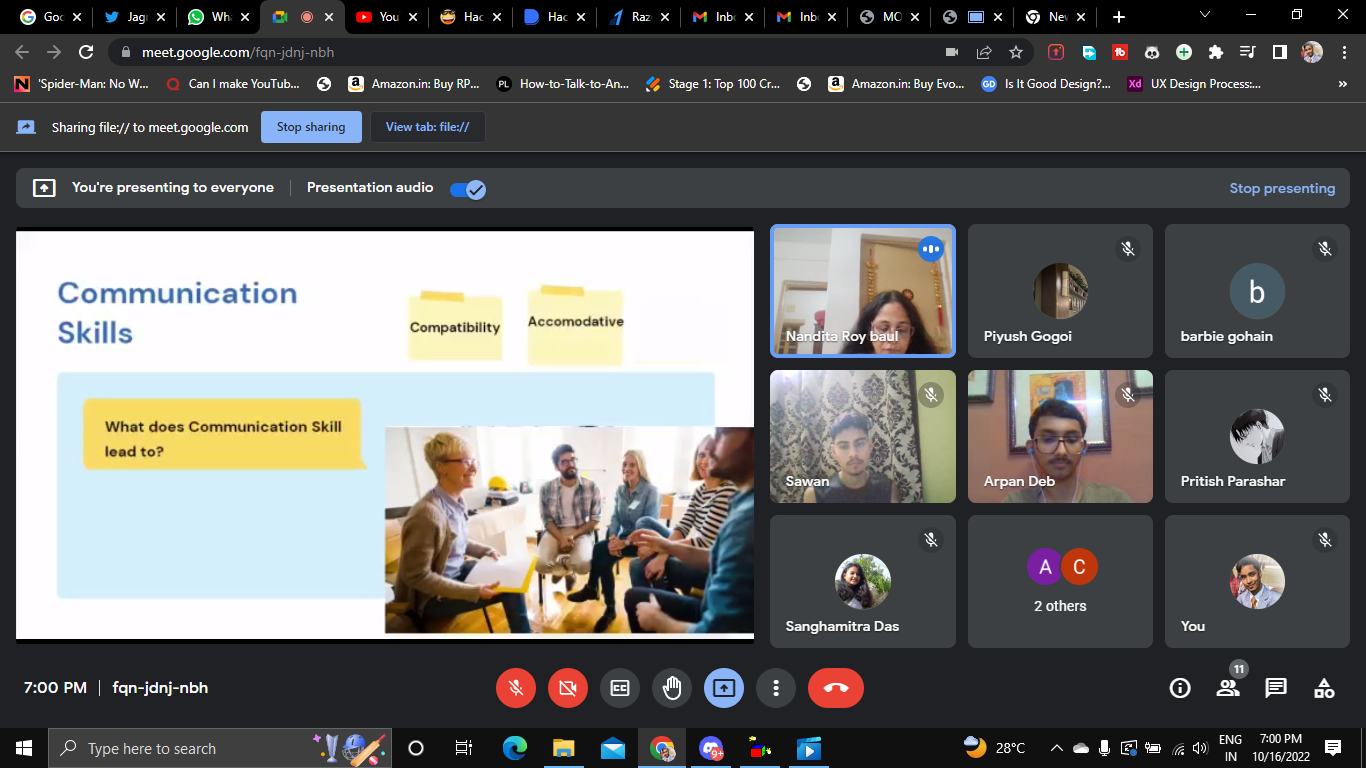Viewport: 1366px width, 768px height.
Task: Expand the hidden bookmarks chevron
Action: [x=1342, y=84]
